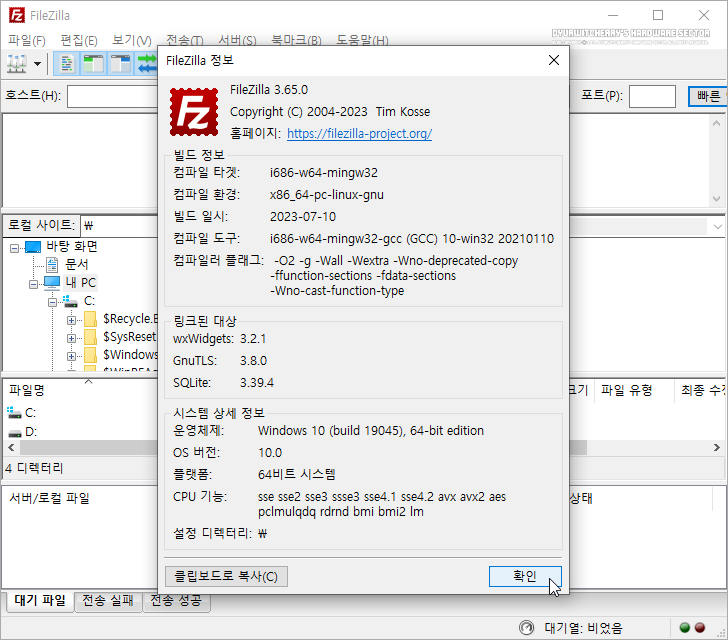Select $Recycle.Bin folder in tree

pyautogui.click(x=130, y=319)
